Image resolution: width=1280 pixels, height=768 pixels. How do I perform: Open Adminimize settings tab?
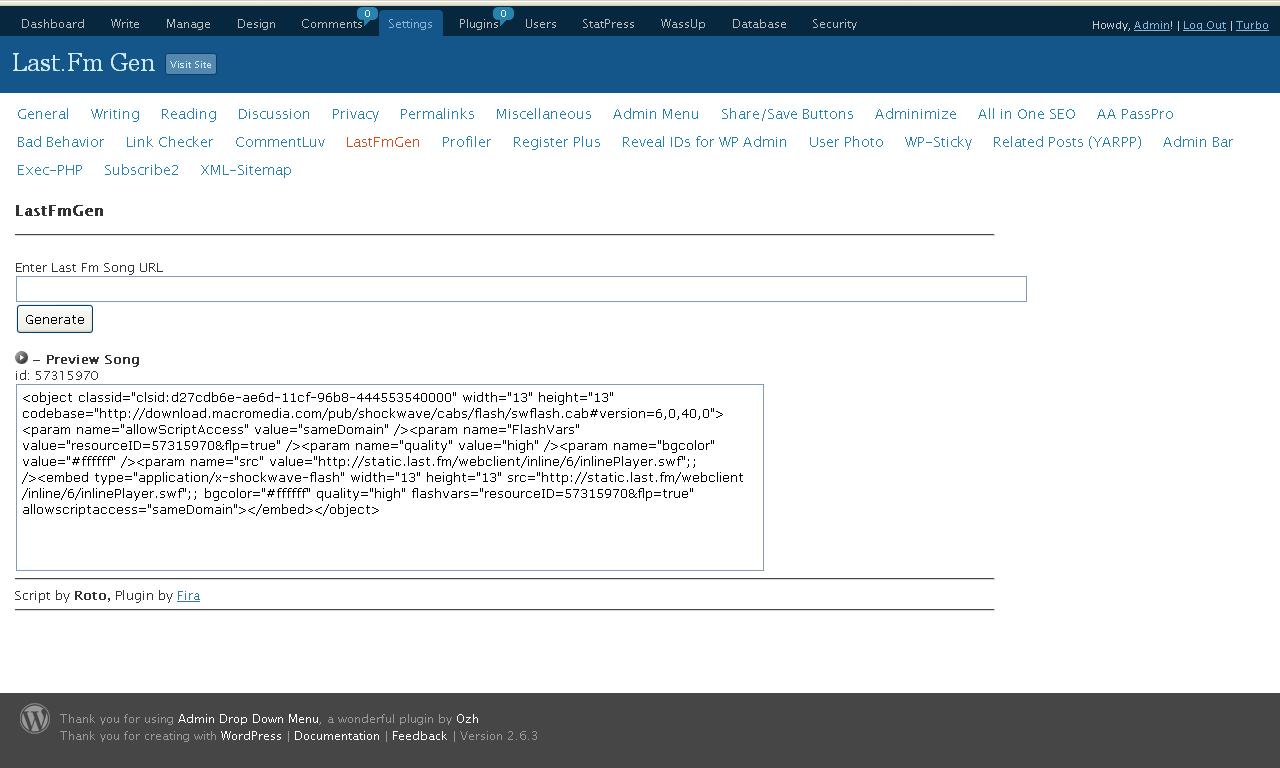point(916,114)
